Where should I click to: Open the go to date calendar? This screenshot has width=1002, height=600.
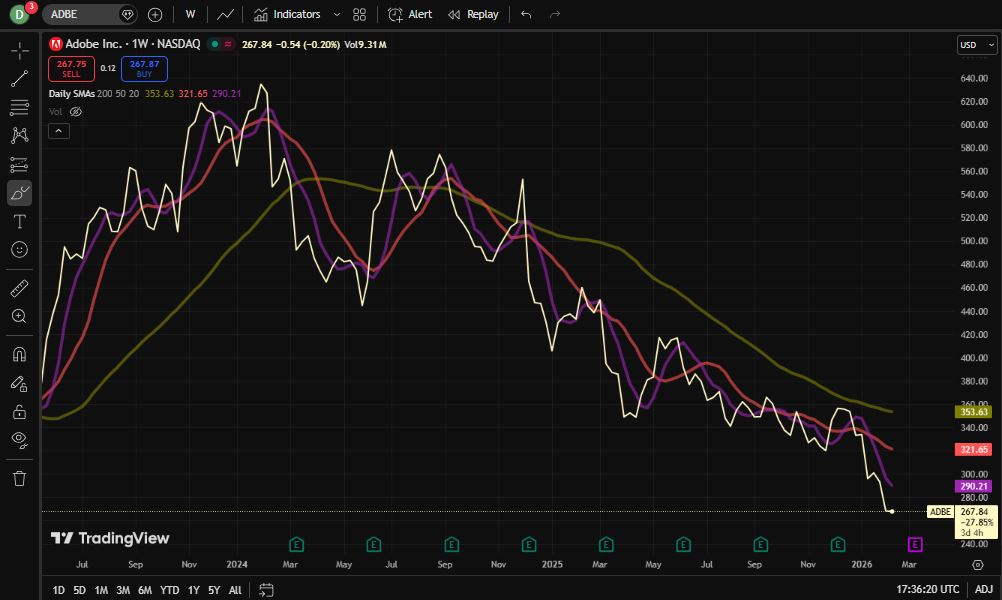click(x=266, y=590)
